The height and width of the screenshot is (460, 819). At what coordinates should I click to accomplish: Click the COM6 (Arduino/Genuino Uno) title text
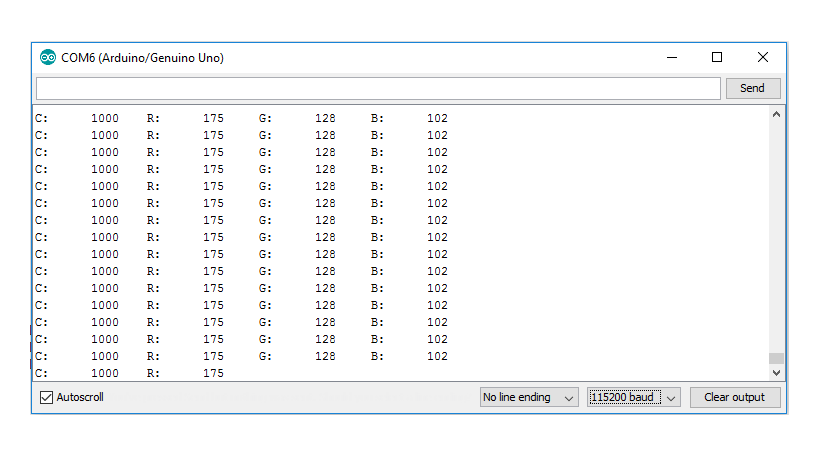point(142,58)
